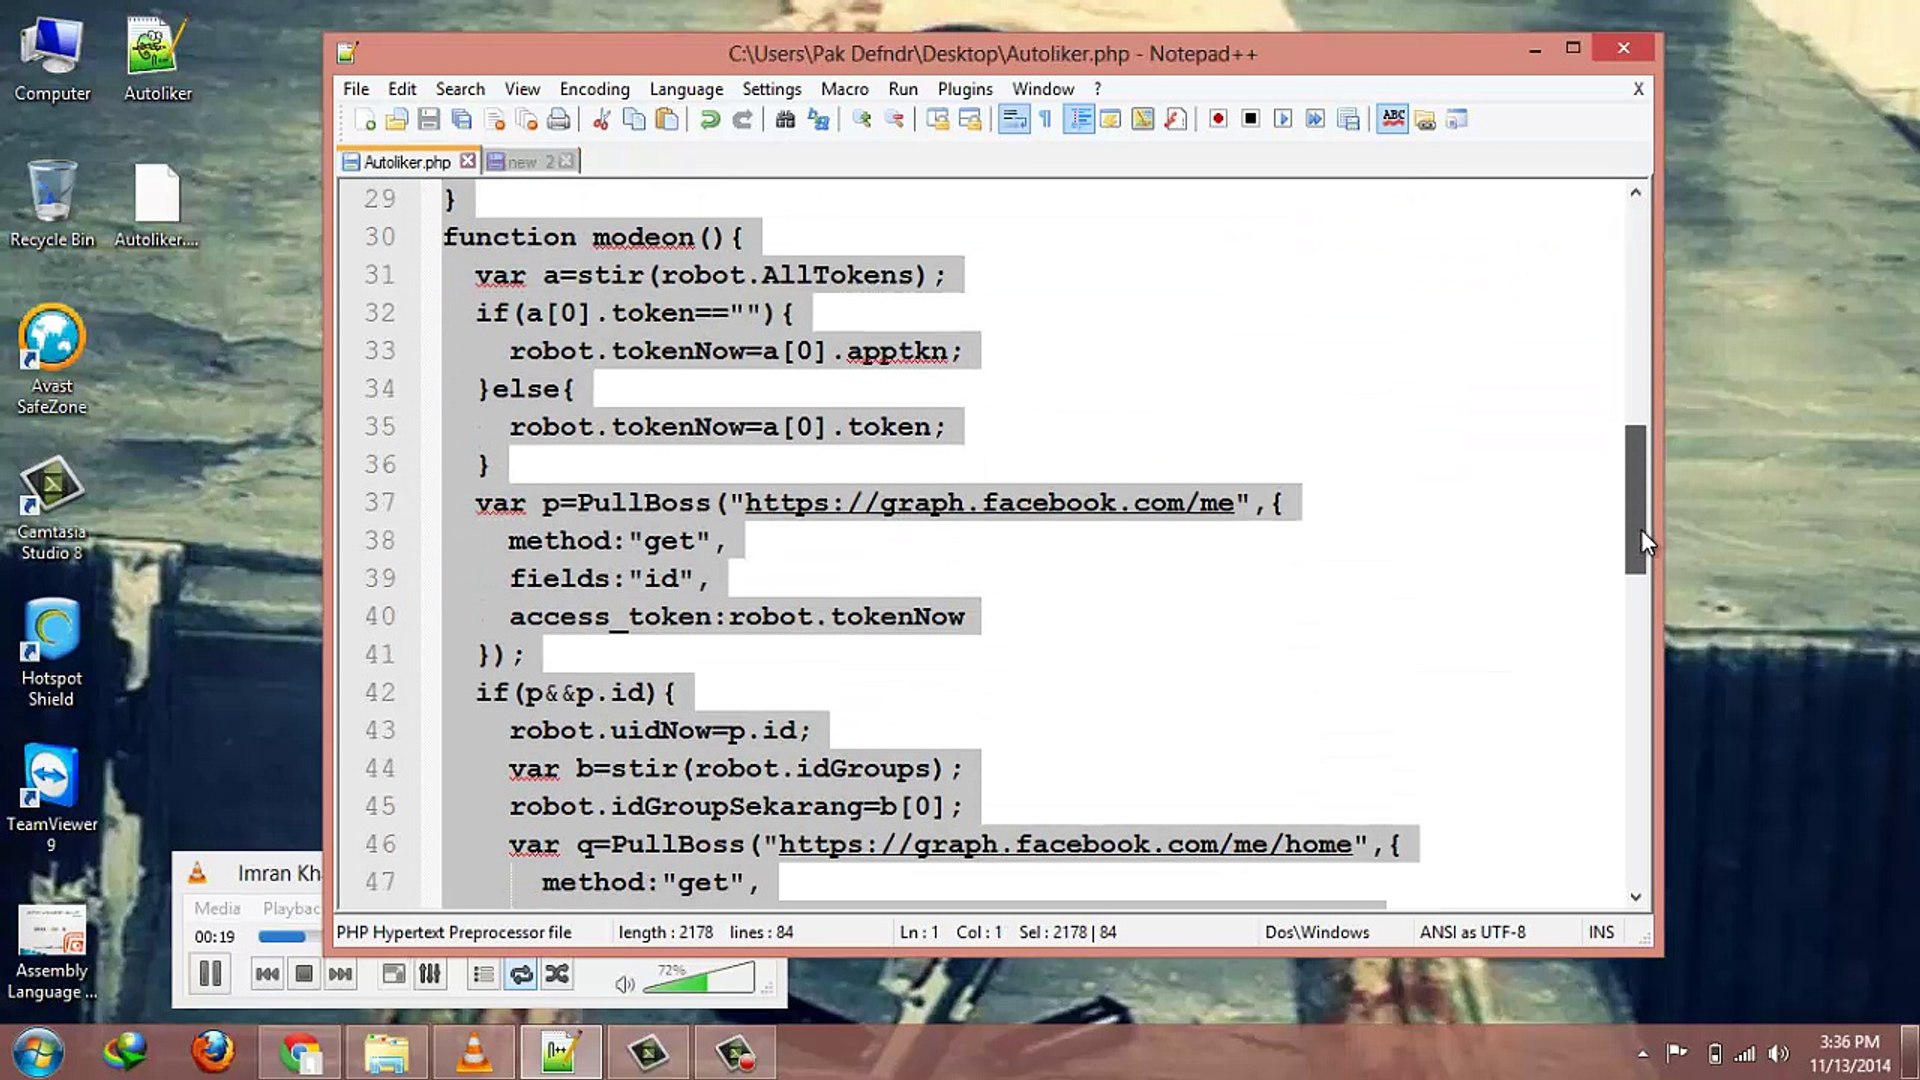Close the Autoliker.php tab
Viewport: 1920px width, 1080px height.
pyautogui.click(x=467, y=161)
